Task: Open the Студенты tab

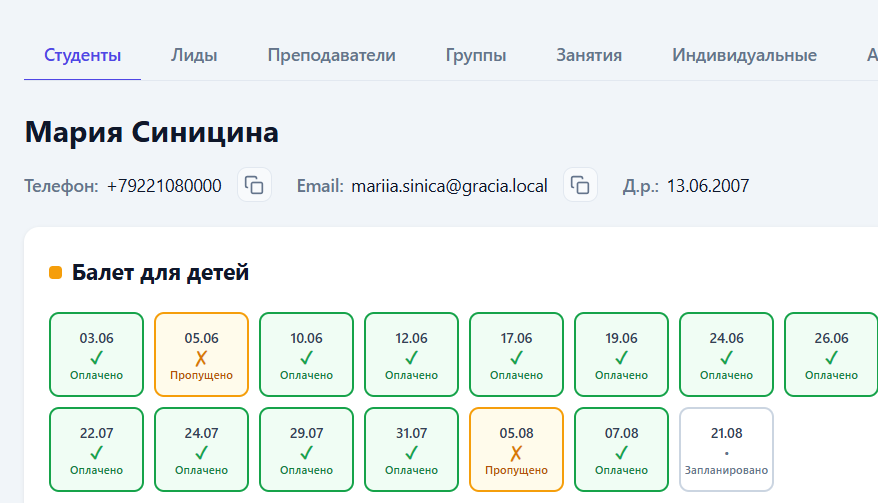Action: coord(82,55)
